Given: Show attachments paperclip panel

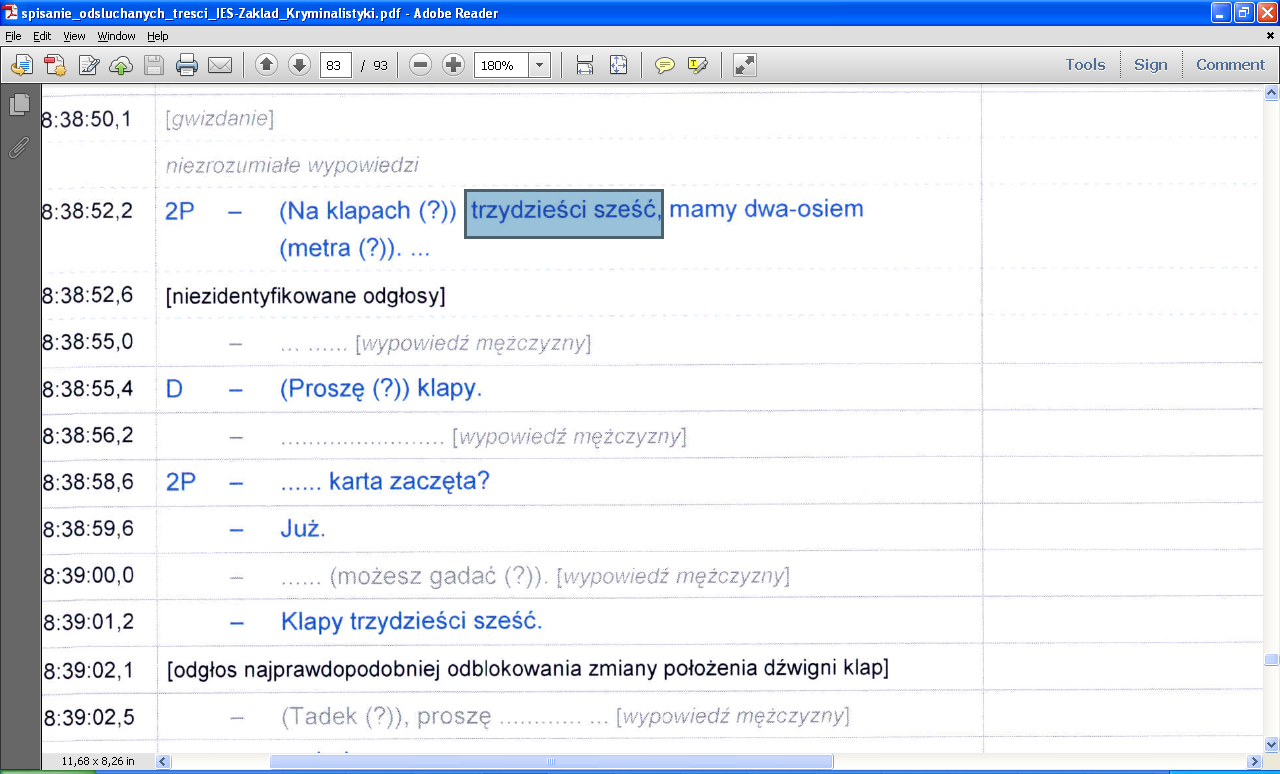Looking at the screenshot, I should [x=18, y=148].
